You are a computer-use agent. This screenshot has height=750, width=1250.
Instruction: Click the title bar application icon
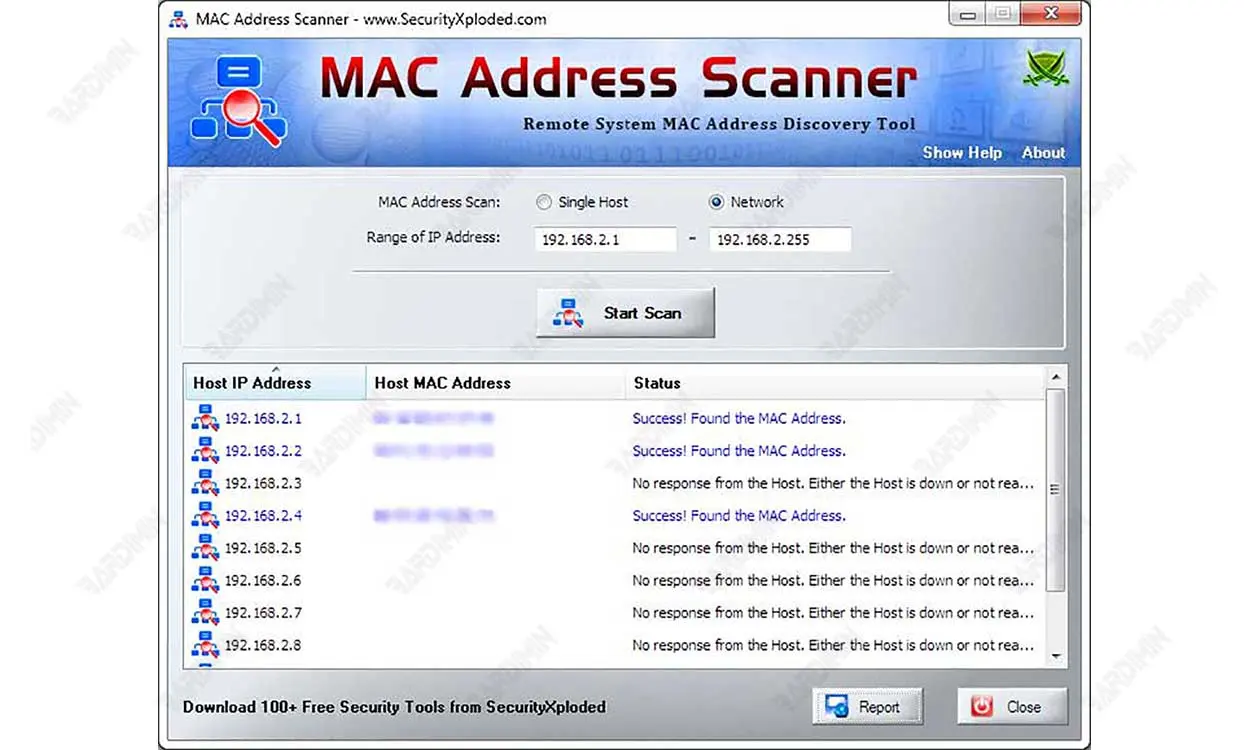(179, 19)
